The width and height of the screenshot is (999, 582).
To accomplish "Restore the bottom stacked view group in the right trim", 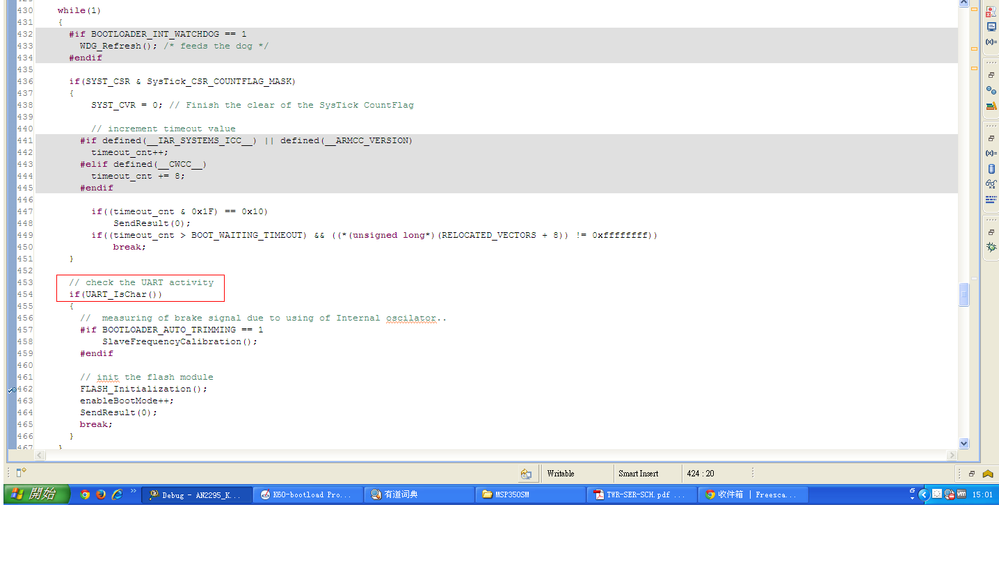I will click(991, 232).
